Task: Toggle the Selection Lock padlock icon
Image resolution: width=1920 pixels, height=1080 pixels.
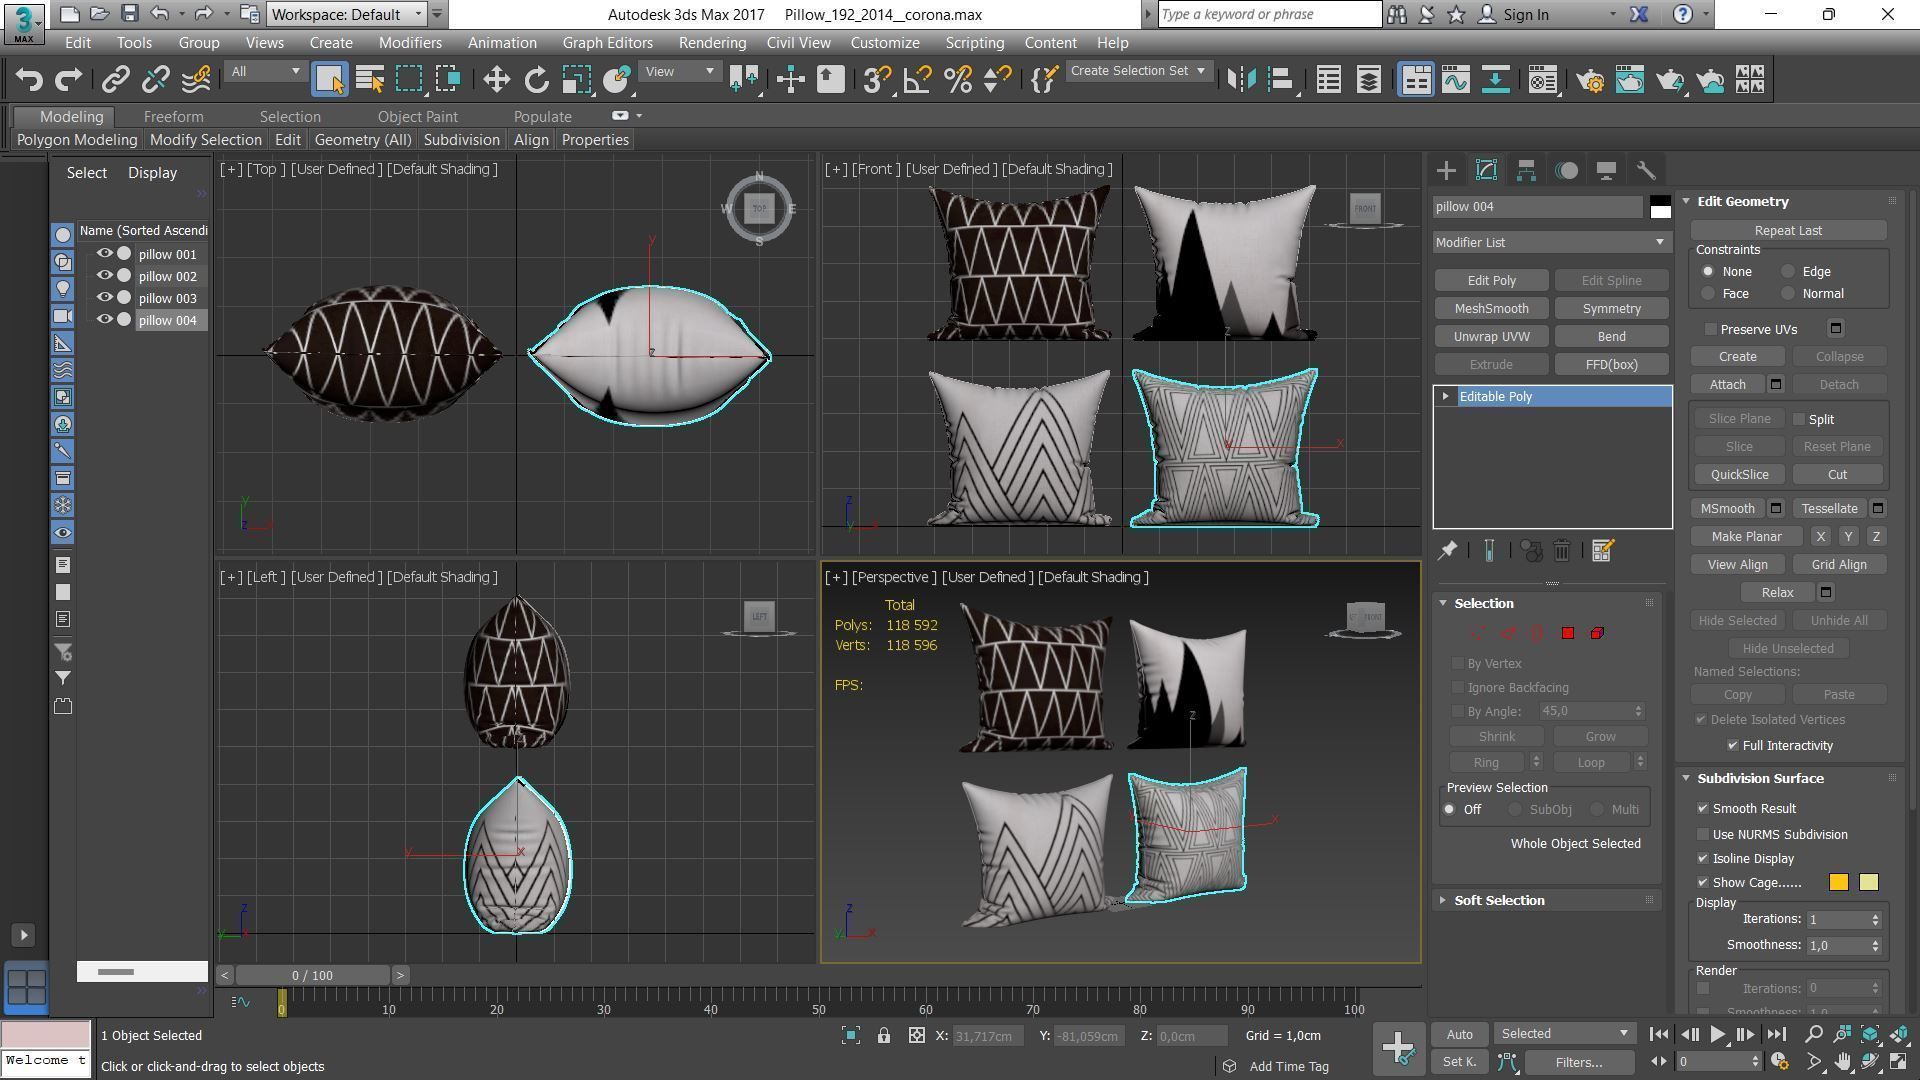Action: click(x=884, y=1036)
